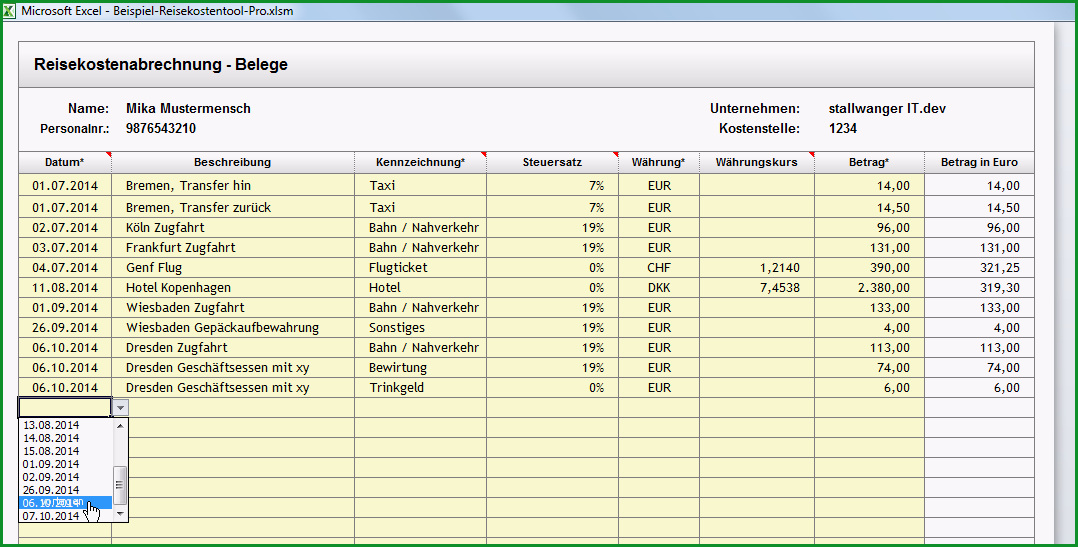
Task: Click the Betrag in Euro column header
Action: click(979, 162)
